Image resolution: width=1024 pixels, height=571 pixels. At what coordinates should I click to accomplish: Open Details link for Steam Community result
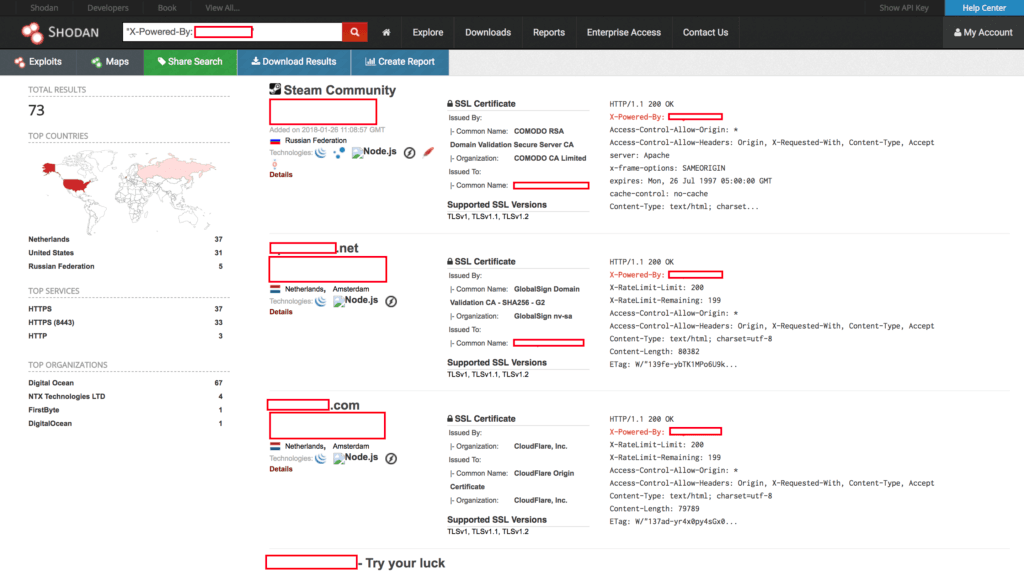(281, 174)
